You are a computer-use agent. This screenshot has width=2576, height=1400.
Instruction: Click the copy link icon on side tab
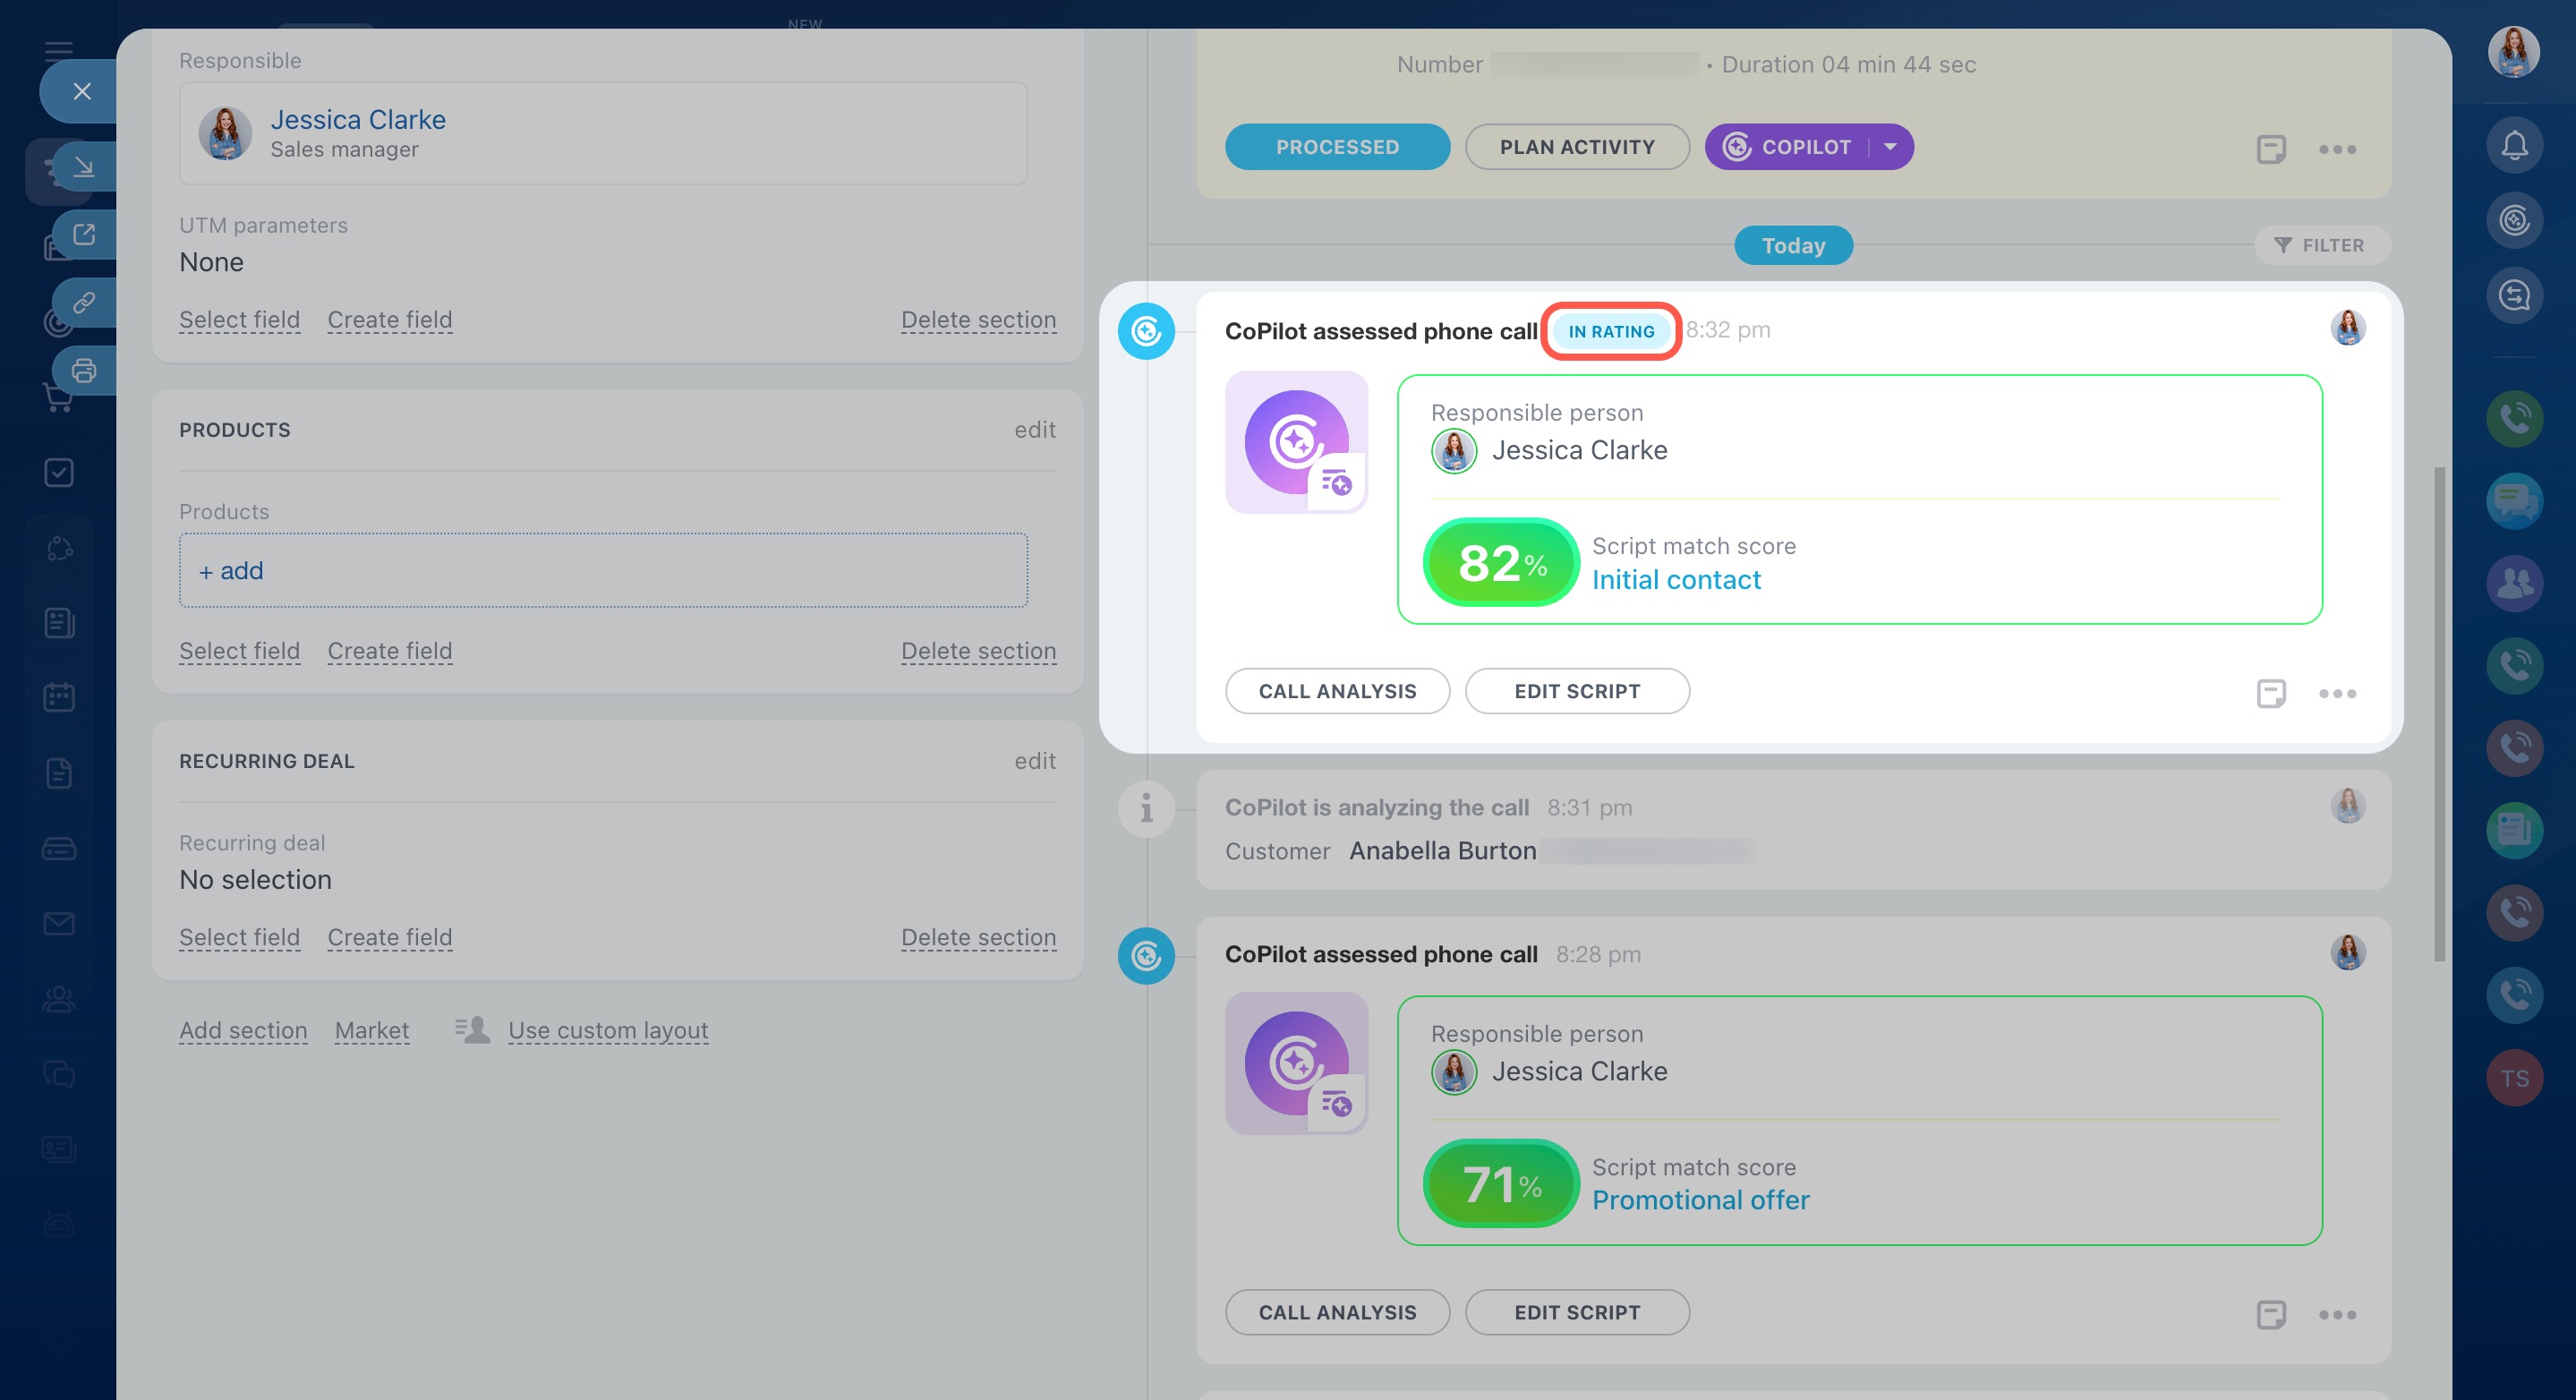pos(84,302)
